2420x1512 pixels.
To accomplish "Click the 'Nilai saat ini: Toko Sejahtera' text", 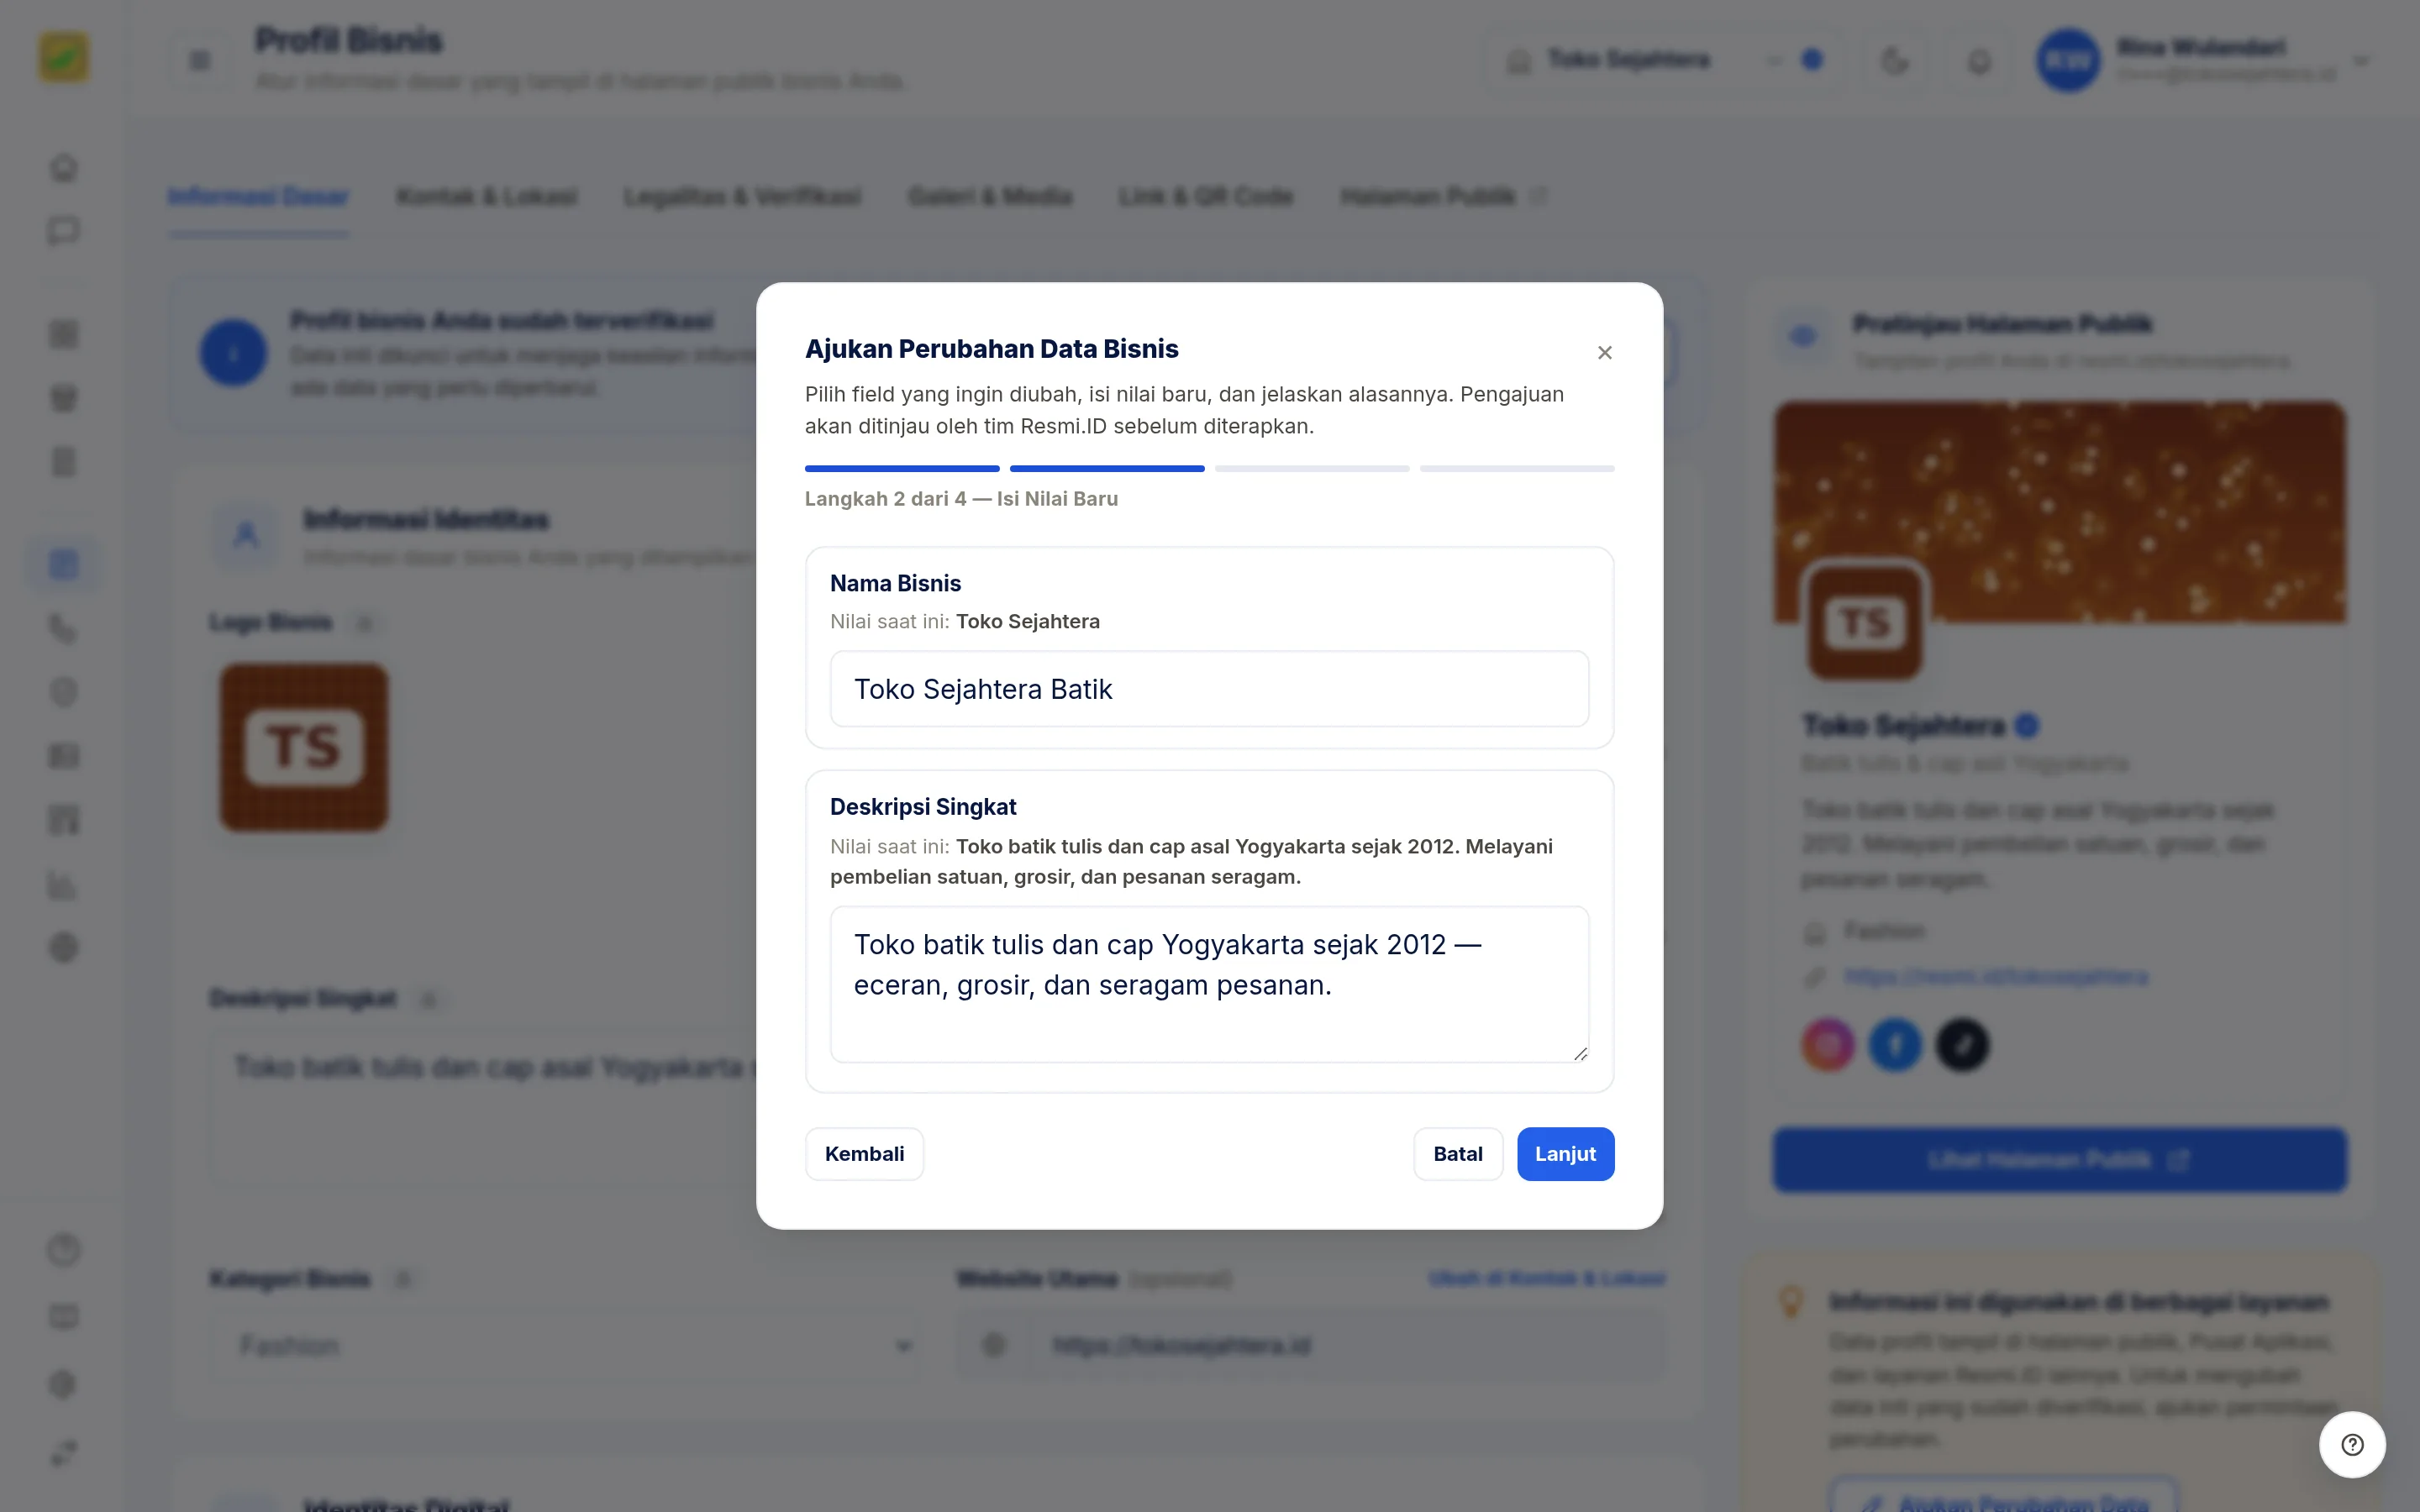I will tap(964, 621).
